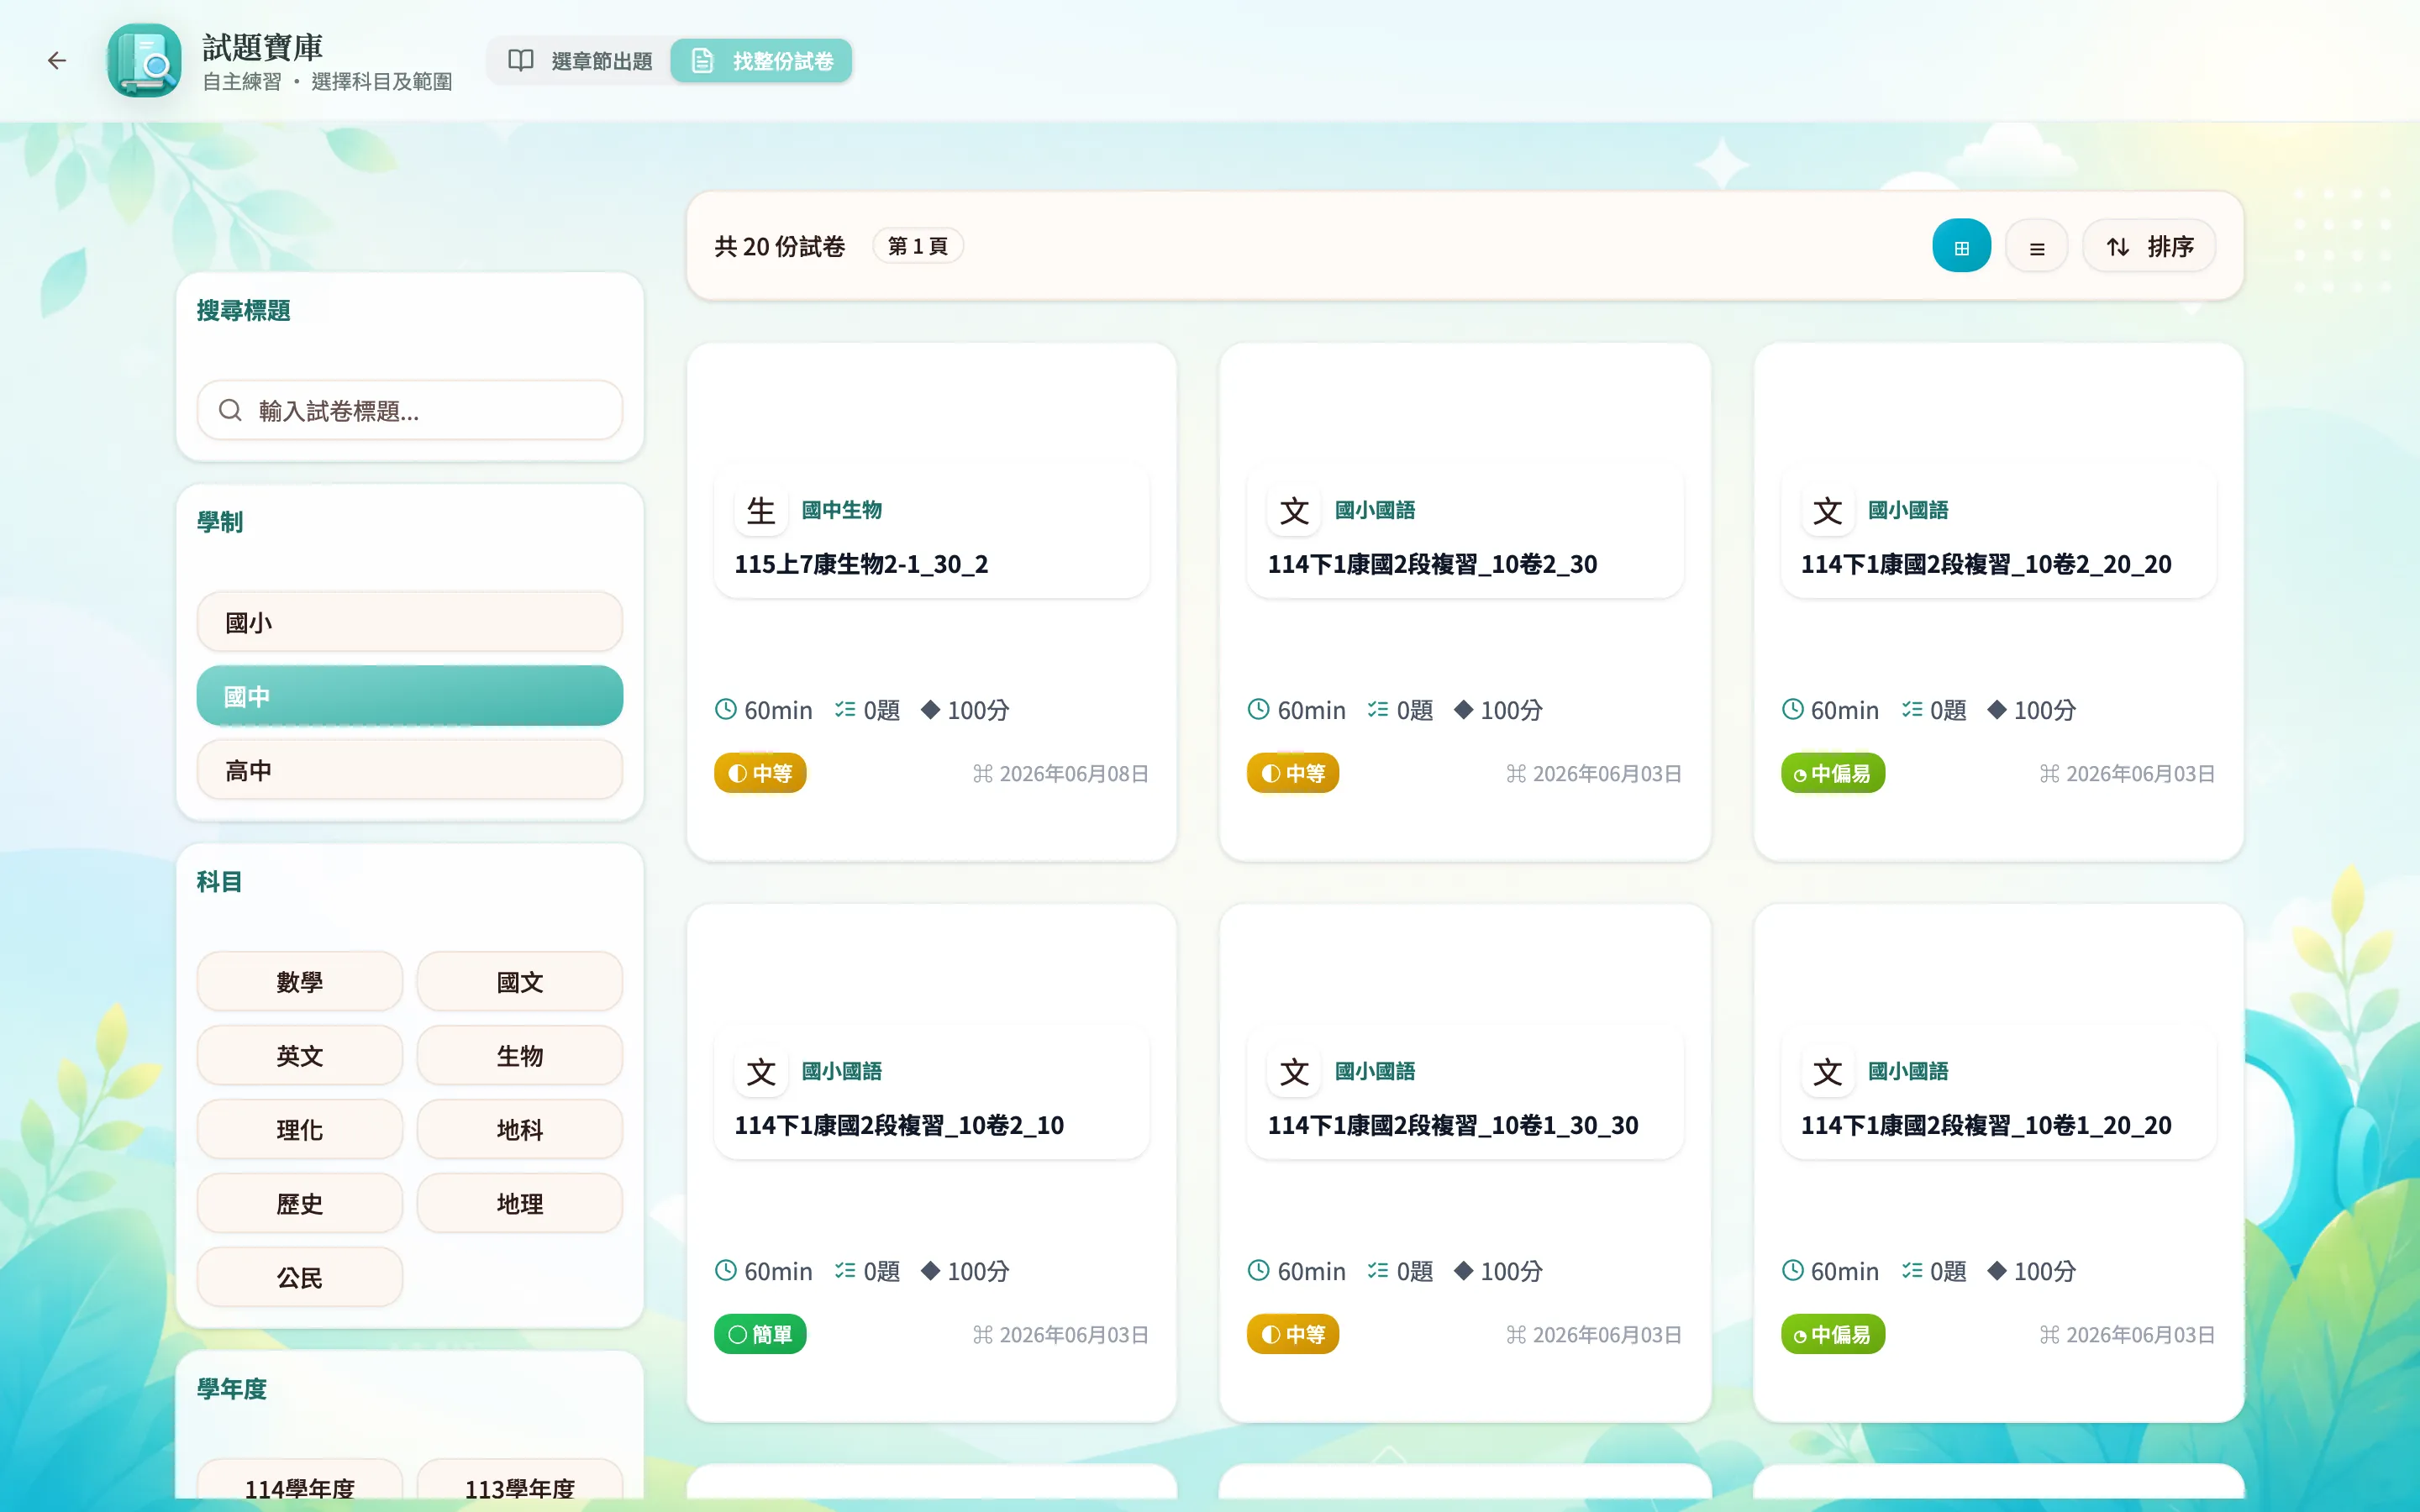Click 文 icon on 10卷2_10 card

[761, 1072]
